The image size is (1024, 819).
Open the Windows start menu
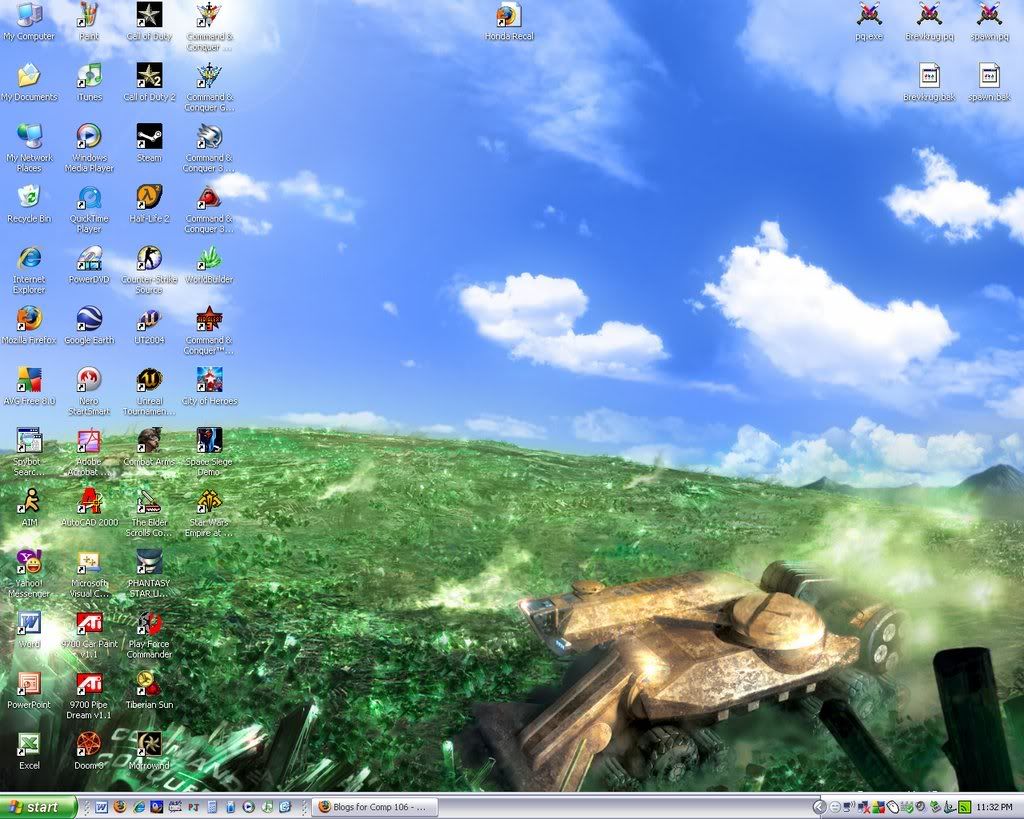click(38, 807)
